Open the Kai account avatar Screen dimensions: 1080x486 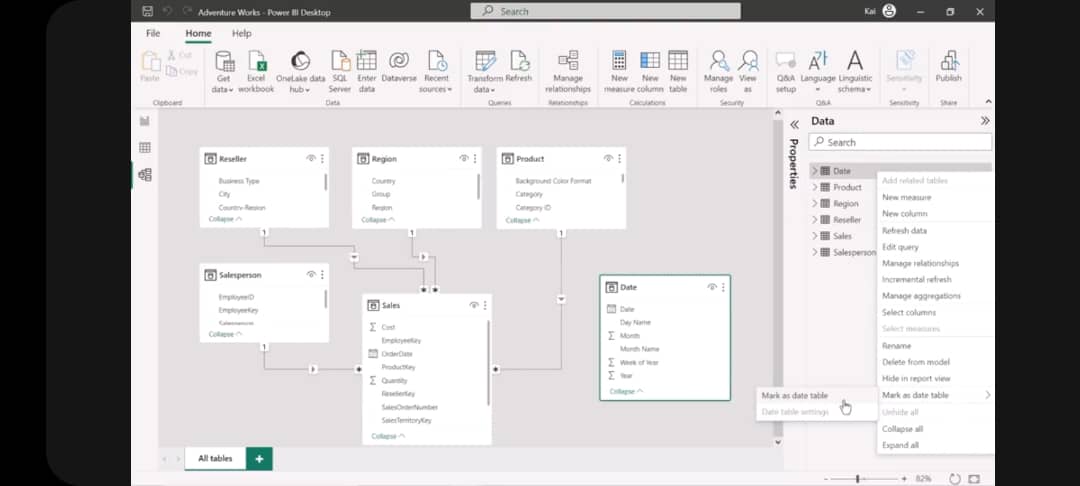(x=889, y=11)
